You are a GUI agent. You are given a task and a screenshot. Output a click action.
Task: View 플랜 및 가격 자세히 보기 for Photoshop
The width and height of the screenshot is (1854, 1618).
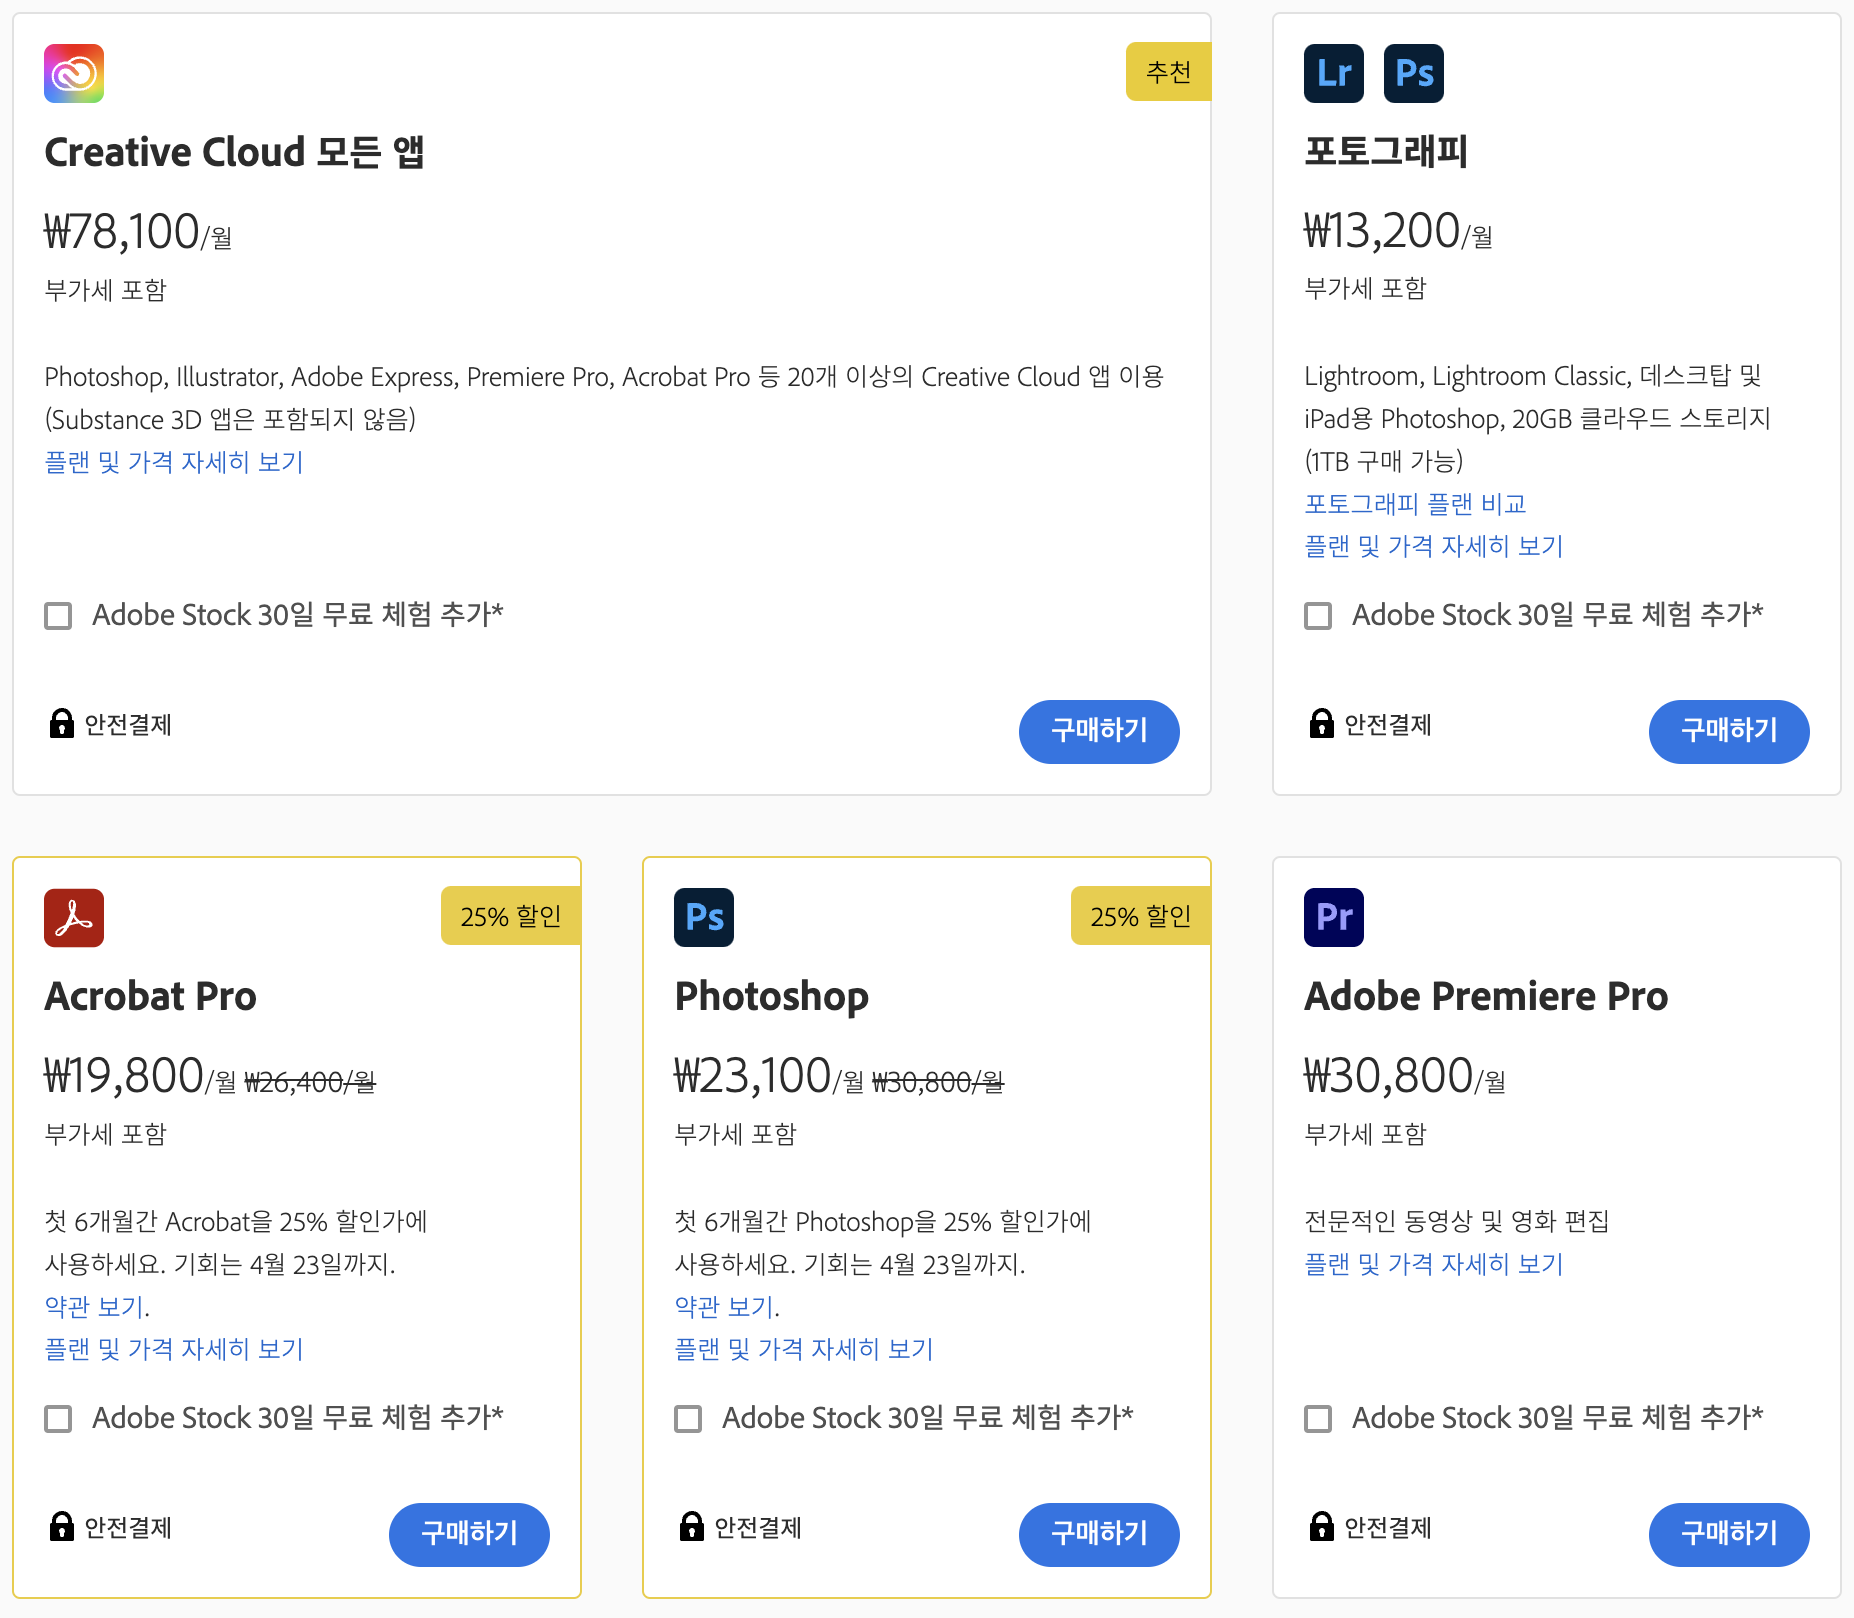click(x=804, y=1349)
